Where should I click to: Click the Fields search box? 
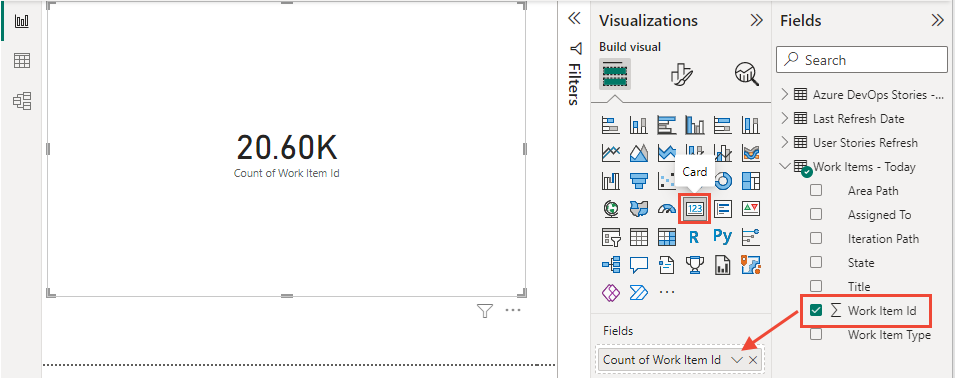point(862,60)
